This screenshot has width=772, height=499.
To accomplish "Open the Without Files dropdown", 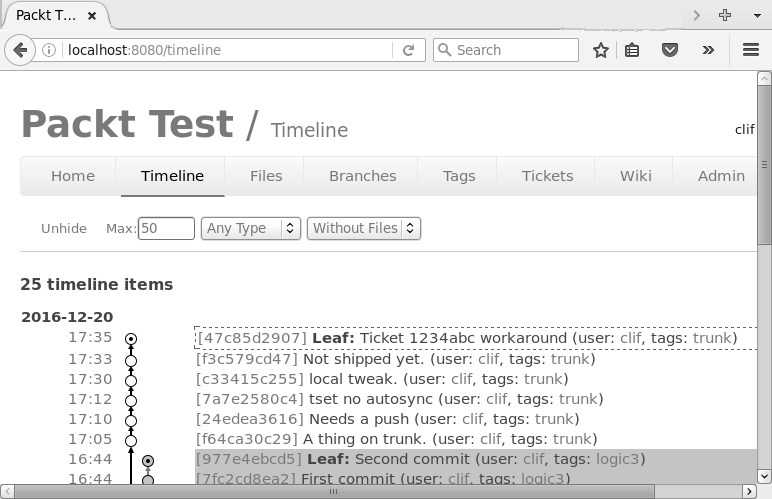I will click(363, 228).
